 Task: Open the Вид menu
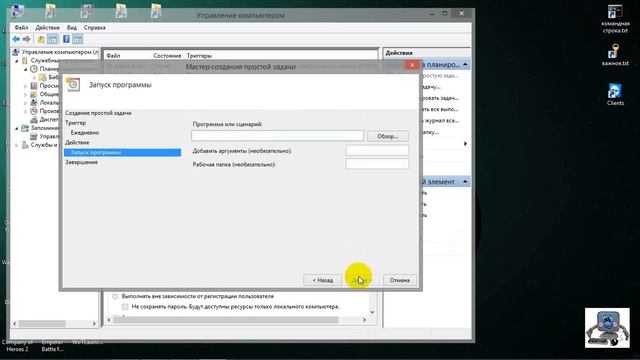pos(72,27)
